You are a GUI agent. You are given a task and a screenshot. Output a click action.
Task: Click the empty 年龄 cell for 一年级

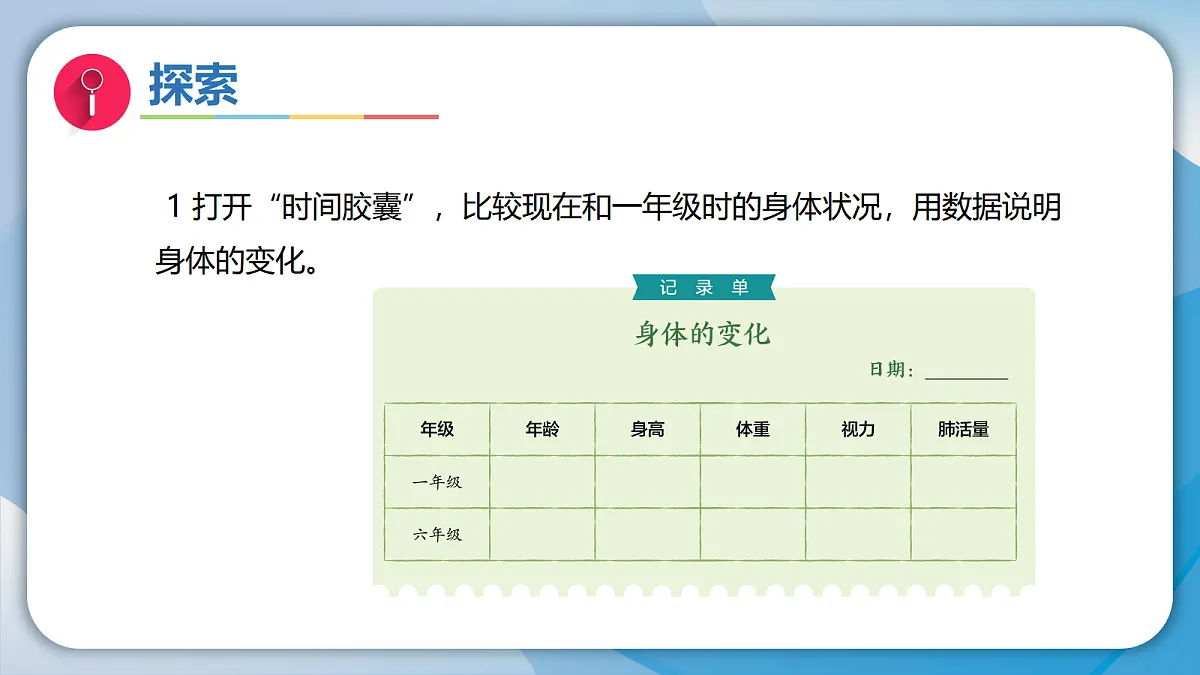point(542,482)
